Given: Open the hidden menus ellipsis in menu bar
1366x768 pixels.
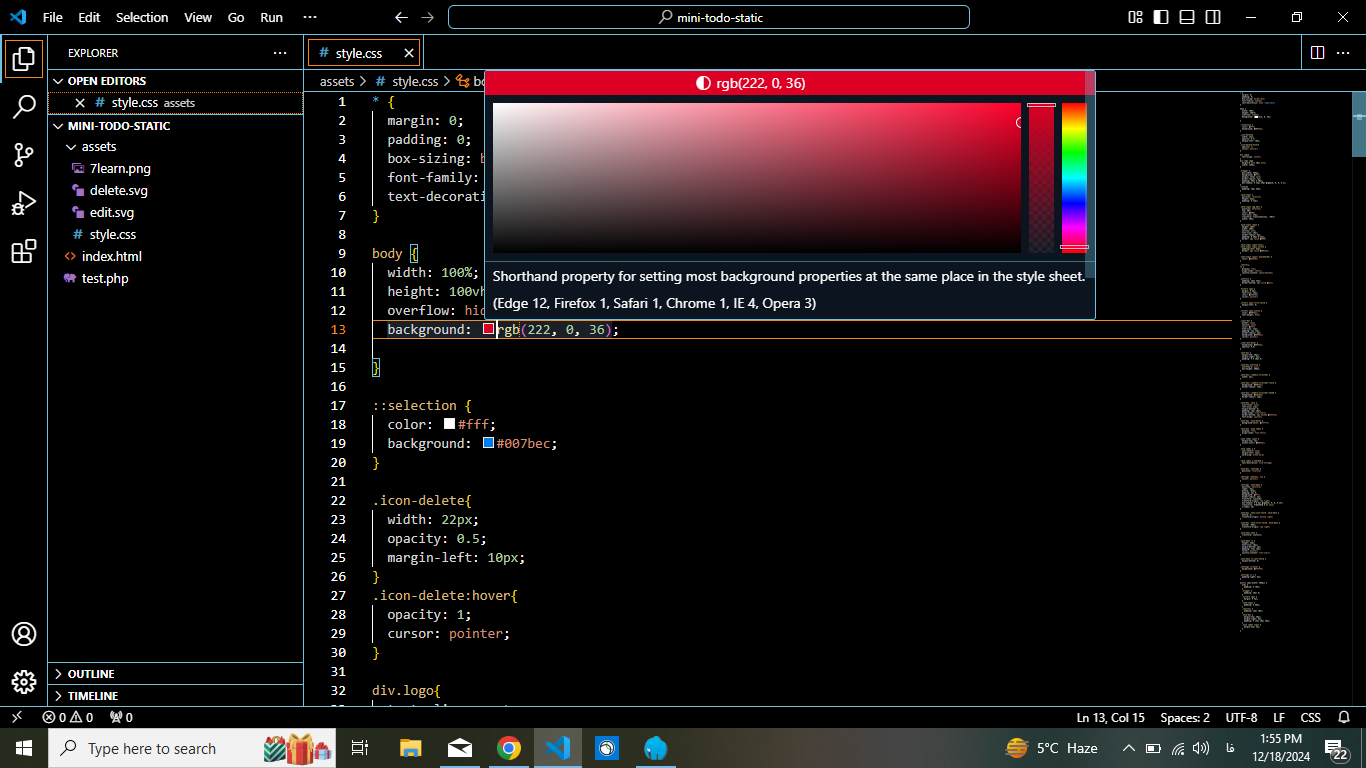Looking at the screenshot, I should [x=309, y=17].
